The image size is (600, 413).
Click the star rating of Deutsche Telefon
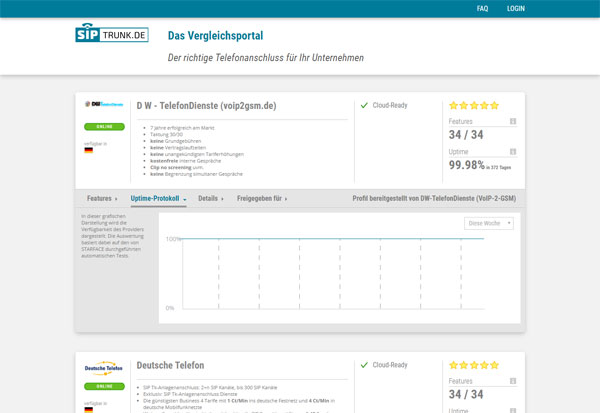tap(474, 365)
